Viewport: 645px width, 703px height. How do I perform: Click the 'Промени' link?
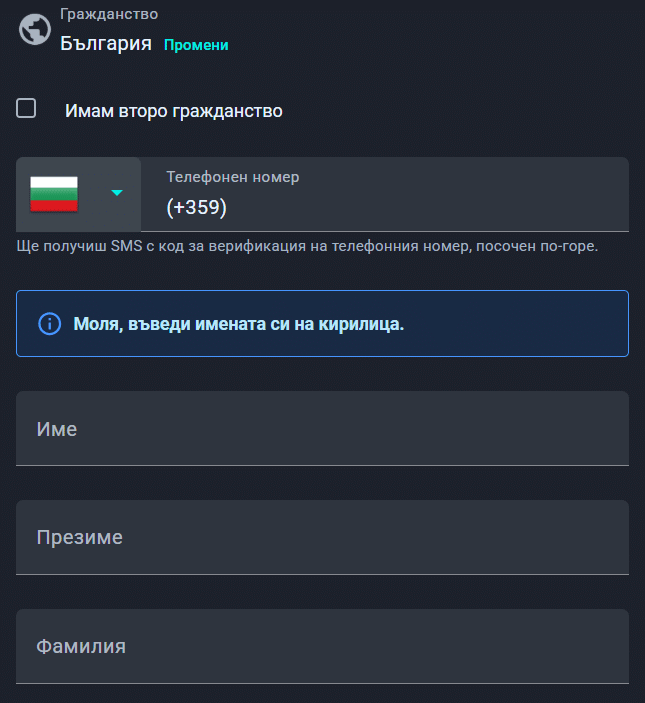196,45
